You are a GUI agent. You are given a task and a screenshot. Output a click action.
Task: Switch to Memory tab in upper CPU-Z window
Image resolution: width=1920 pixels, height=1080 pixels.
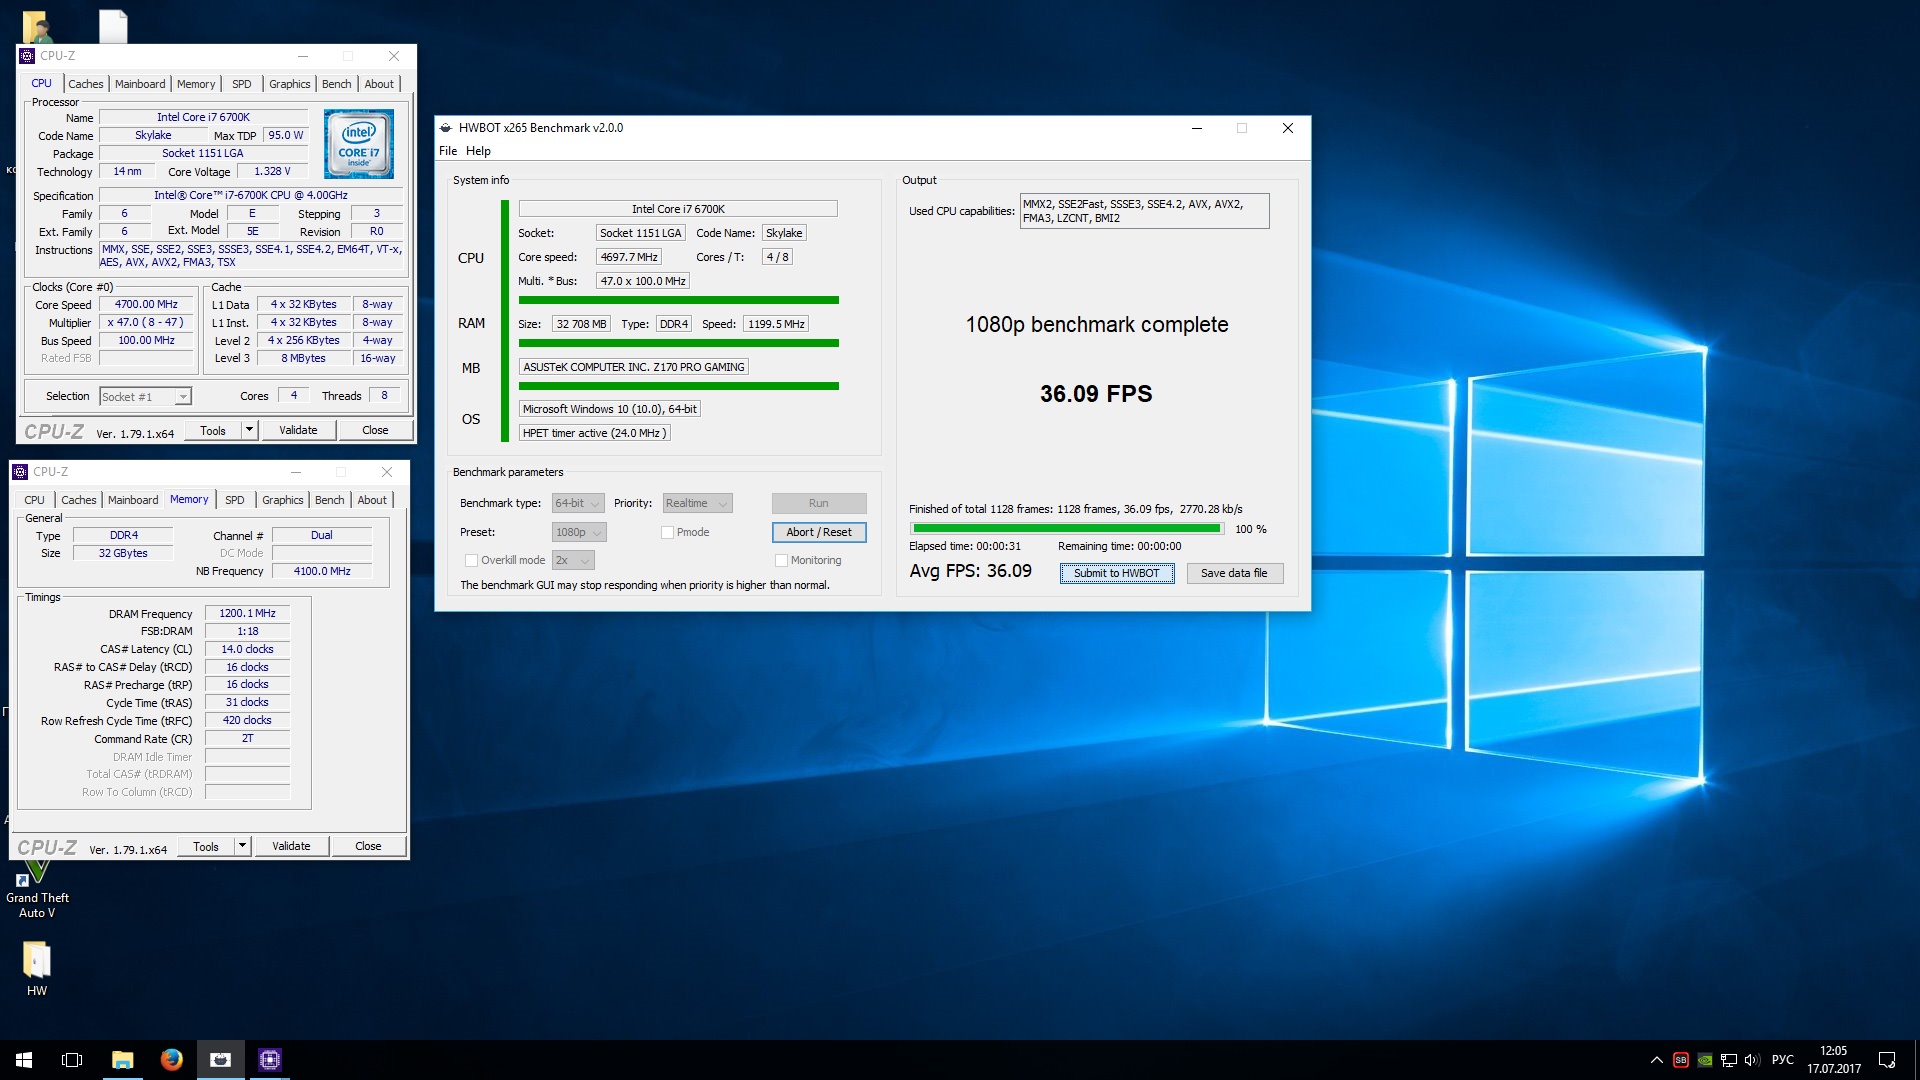[x=196, y=84]
